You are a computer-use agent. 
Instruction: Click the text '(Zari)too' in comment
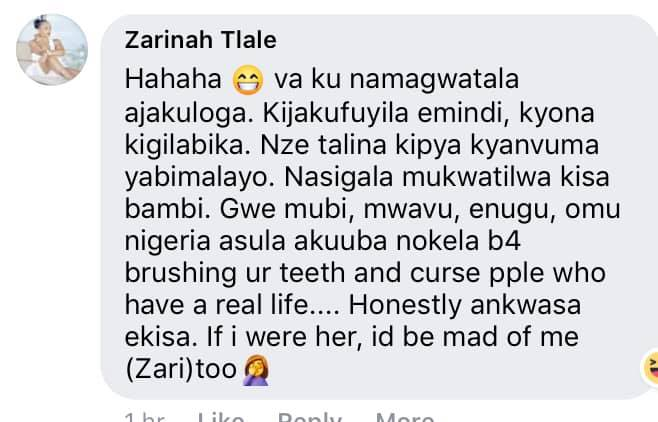(181, 370)
